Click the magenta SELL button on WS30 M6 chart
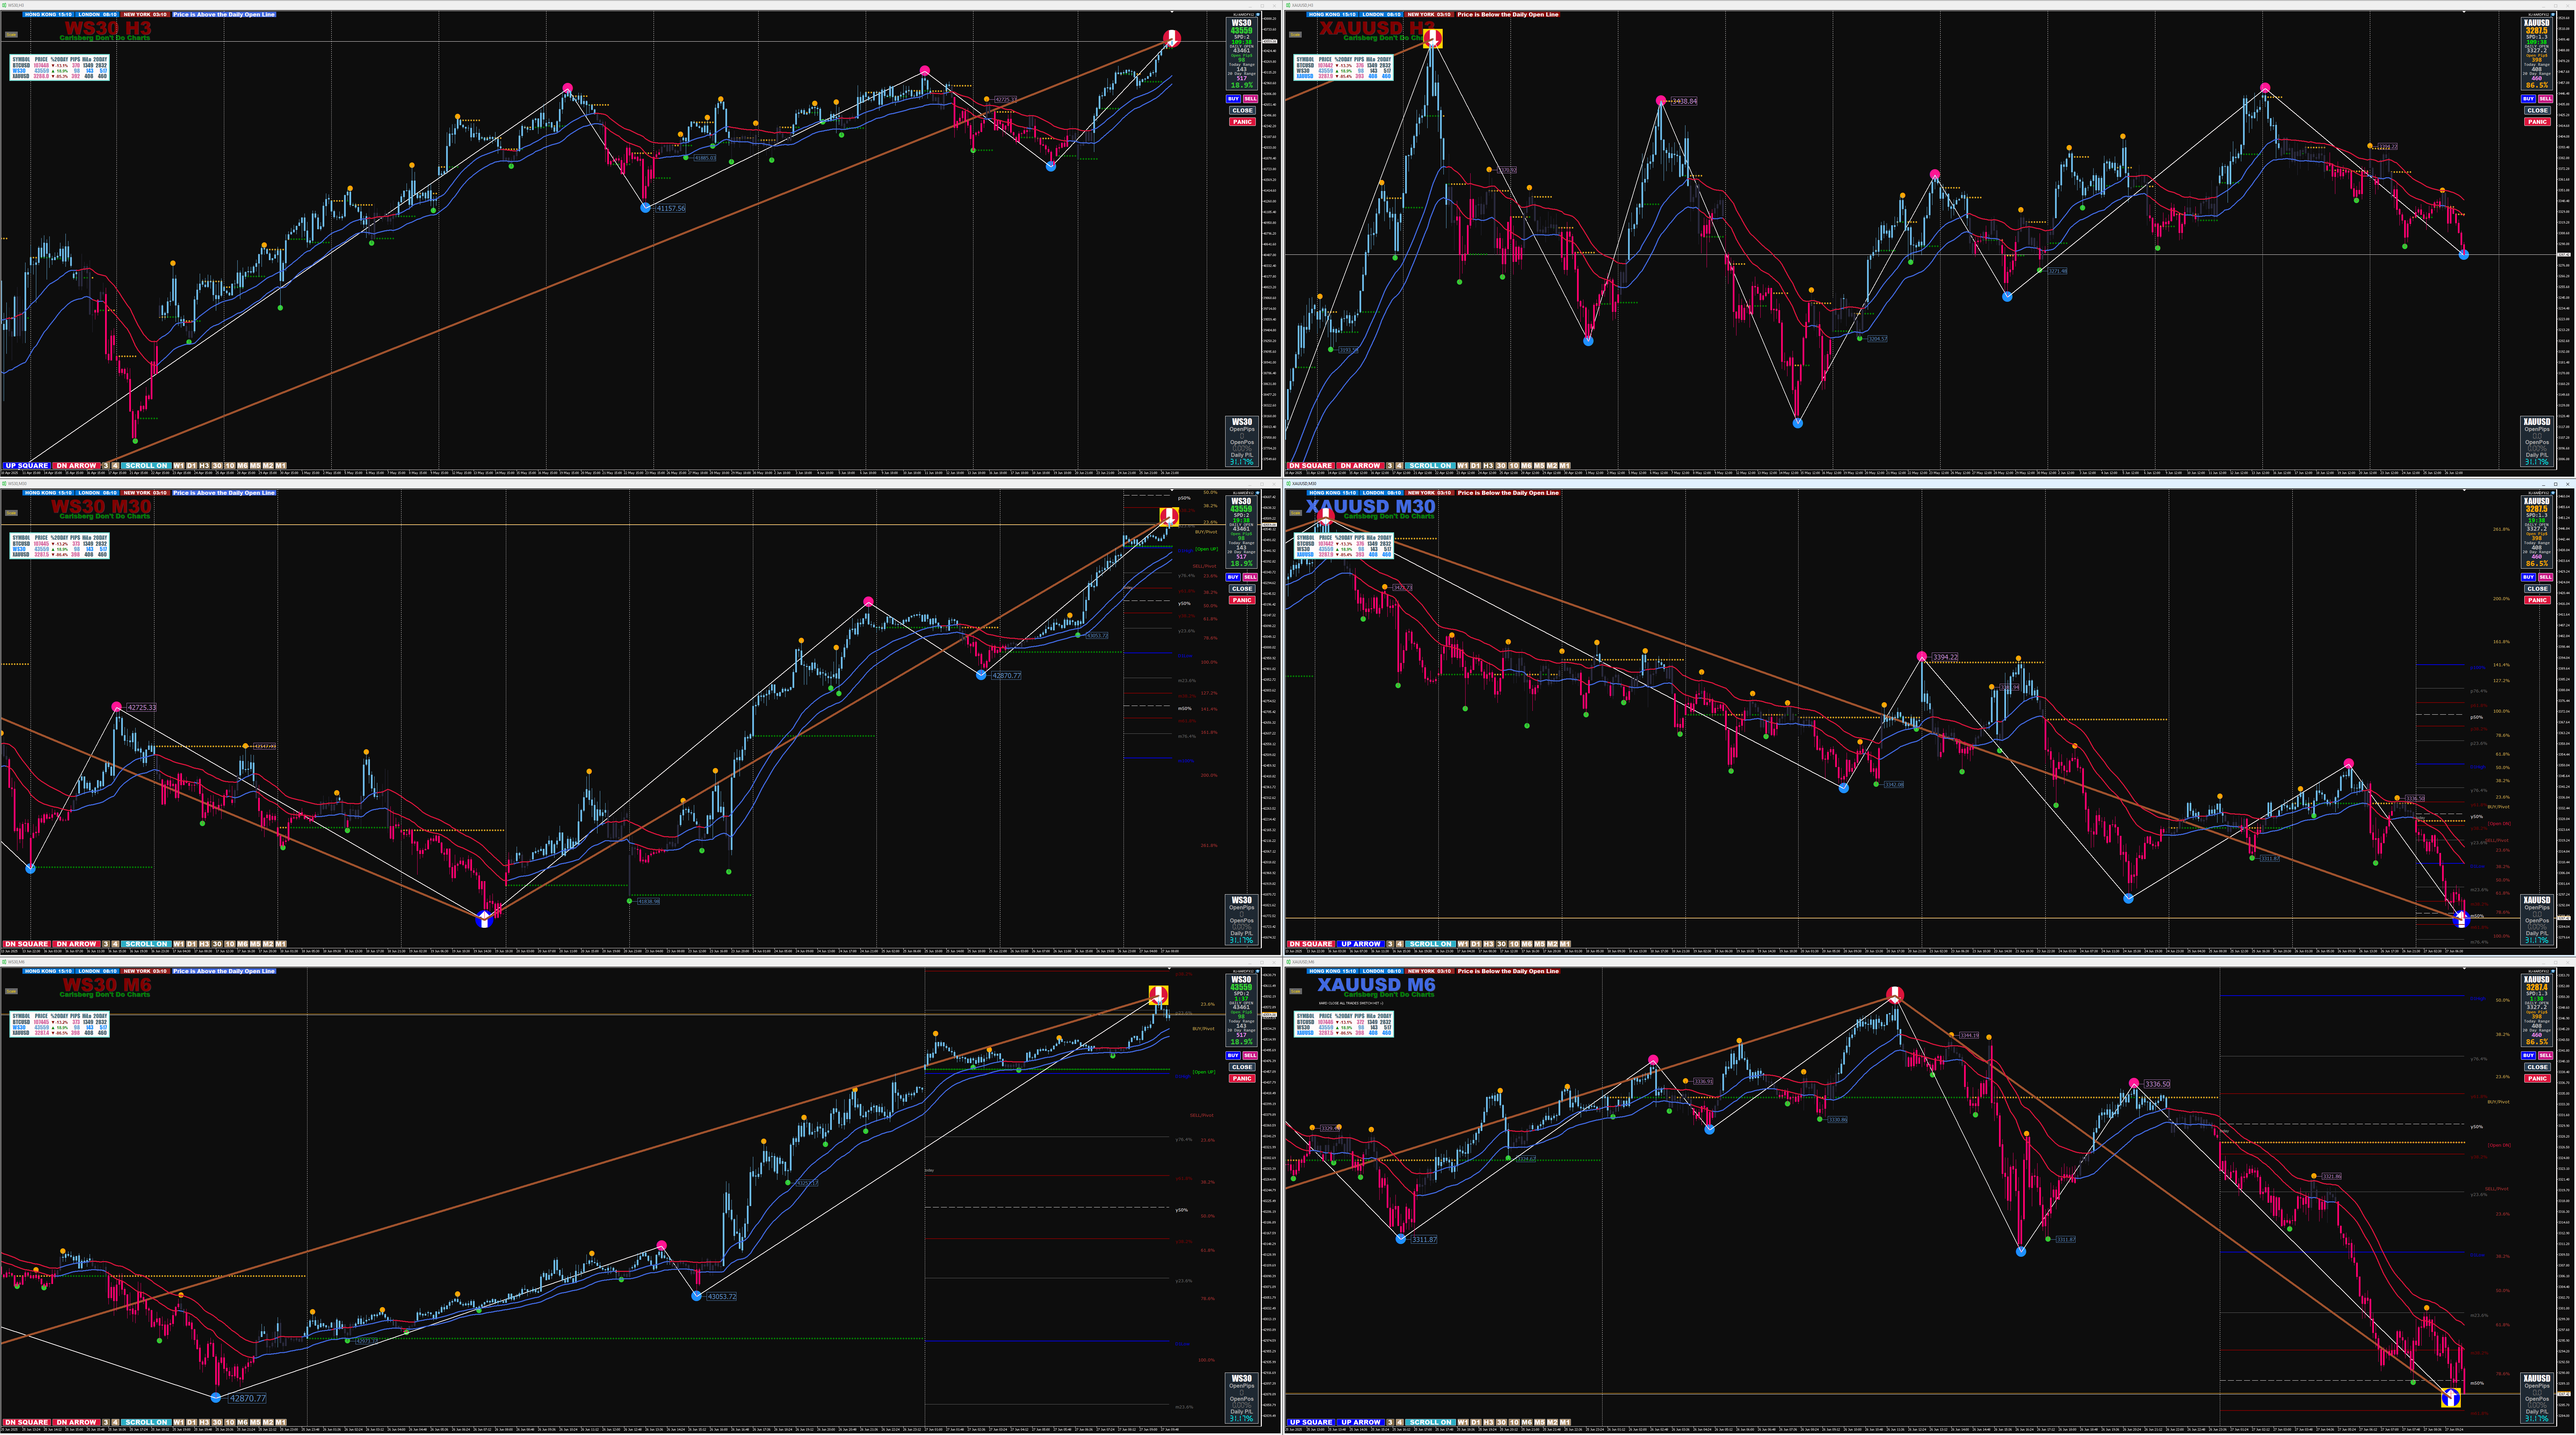2576x1435 pixels. tap(1250, 1055)
